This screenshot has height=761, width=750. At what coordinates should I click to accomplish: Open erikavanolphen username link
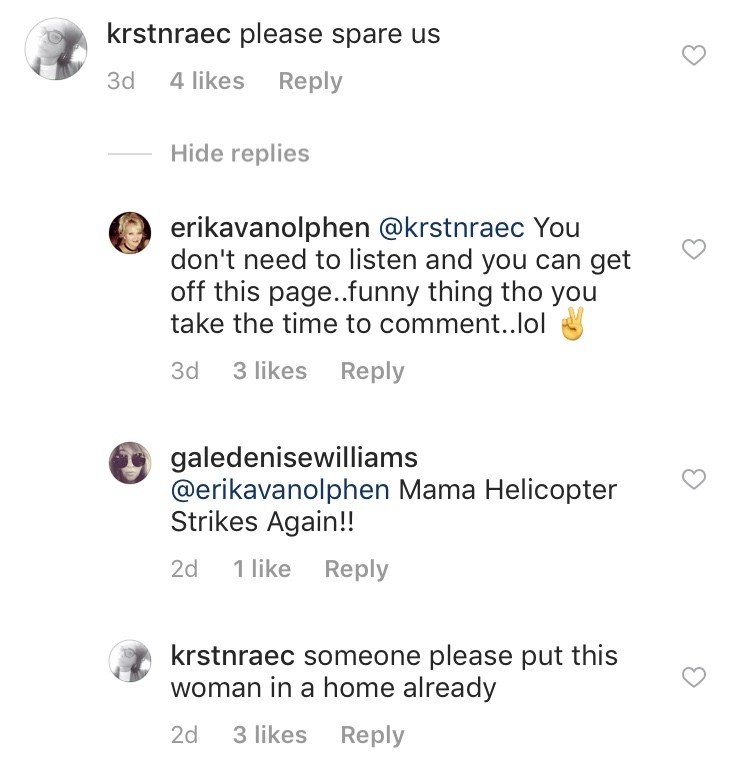(x=270, y=228)
